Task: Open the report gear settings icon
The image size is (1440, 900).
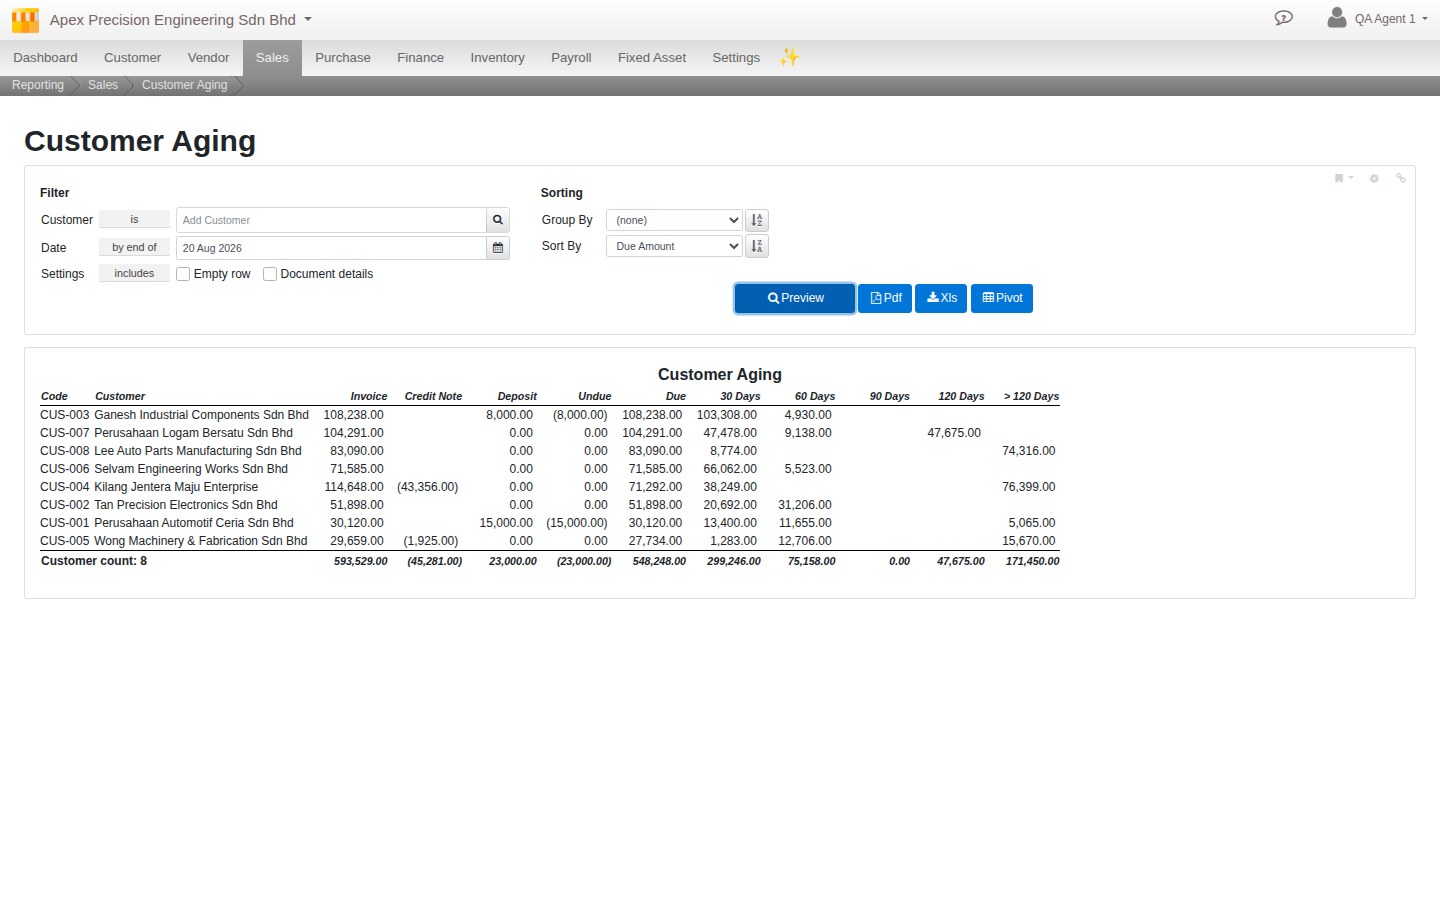Action: click(x=1374, y=179)
